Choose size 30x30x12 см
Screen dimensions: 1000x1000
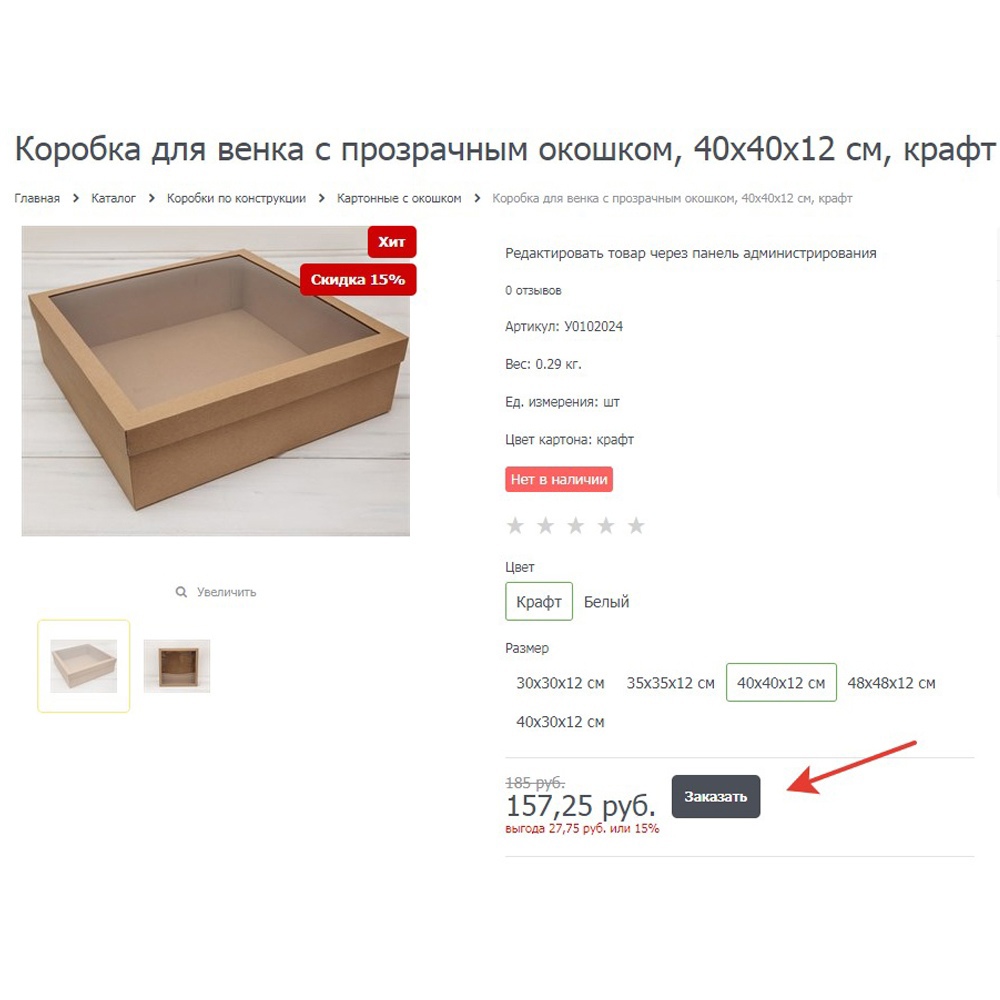pyautogui.click(x=560, y=683)
